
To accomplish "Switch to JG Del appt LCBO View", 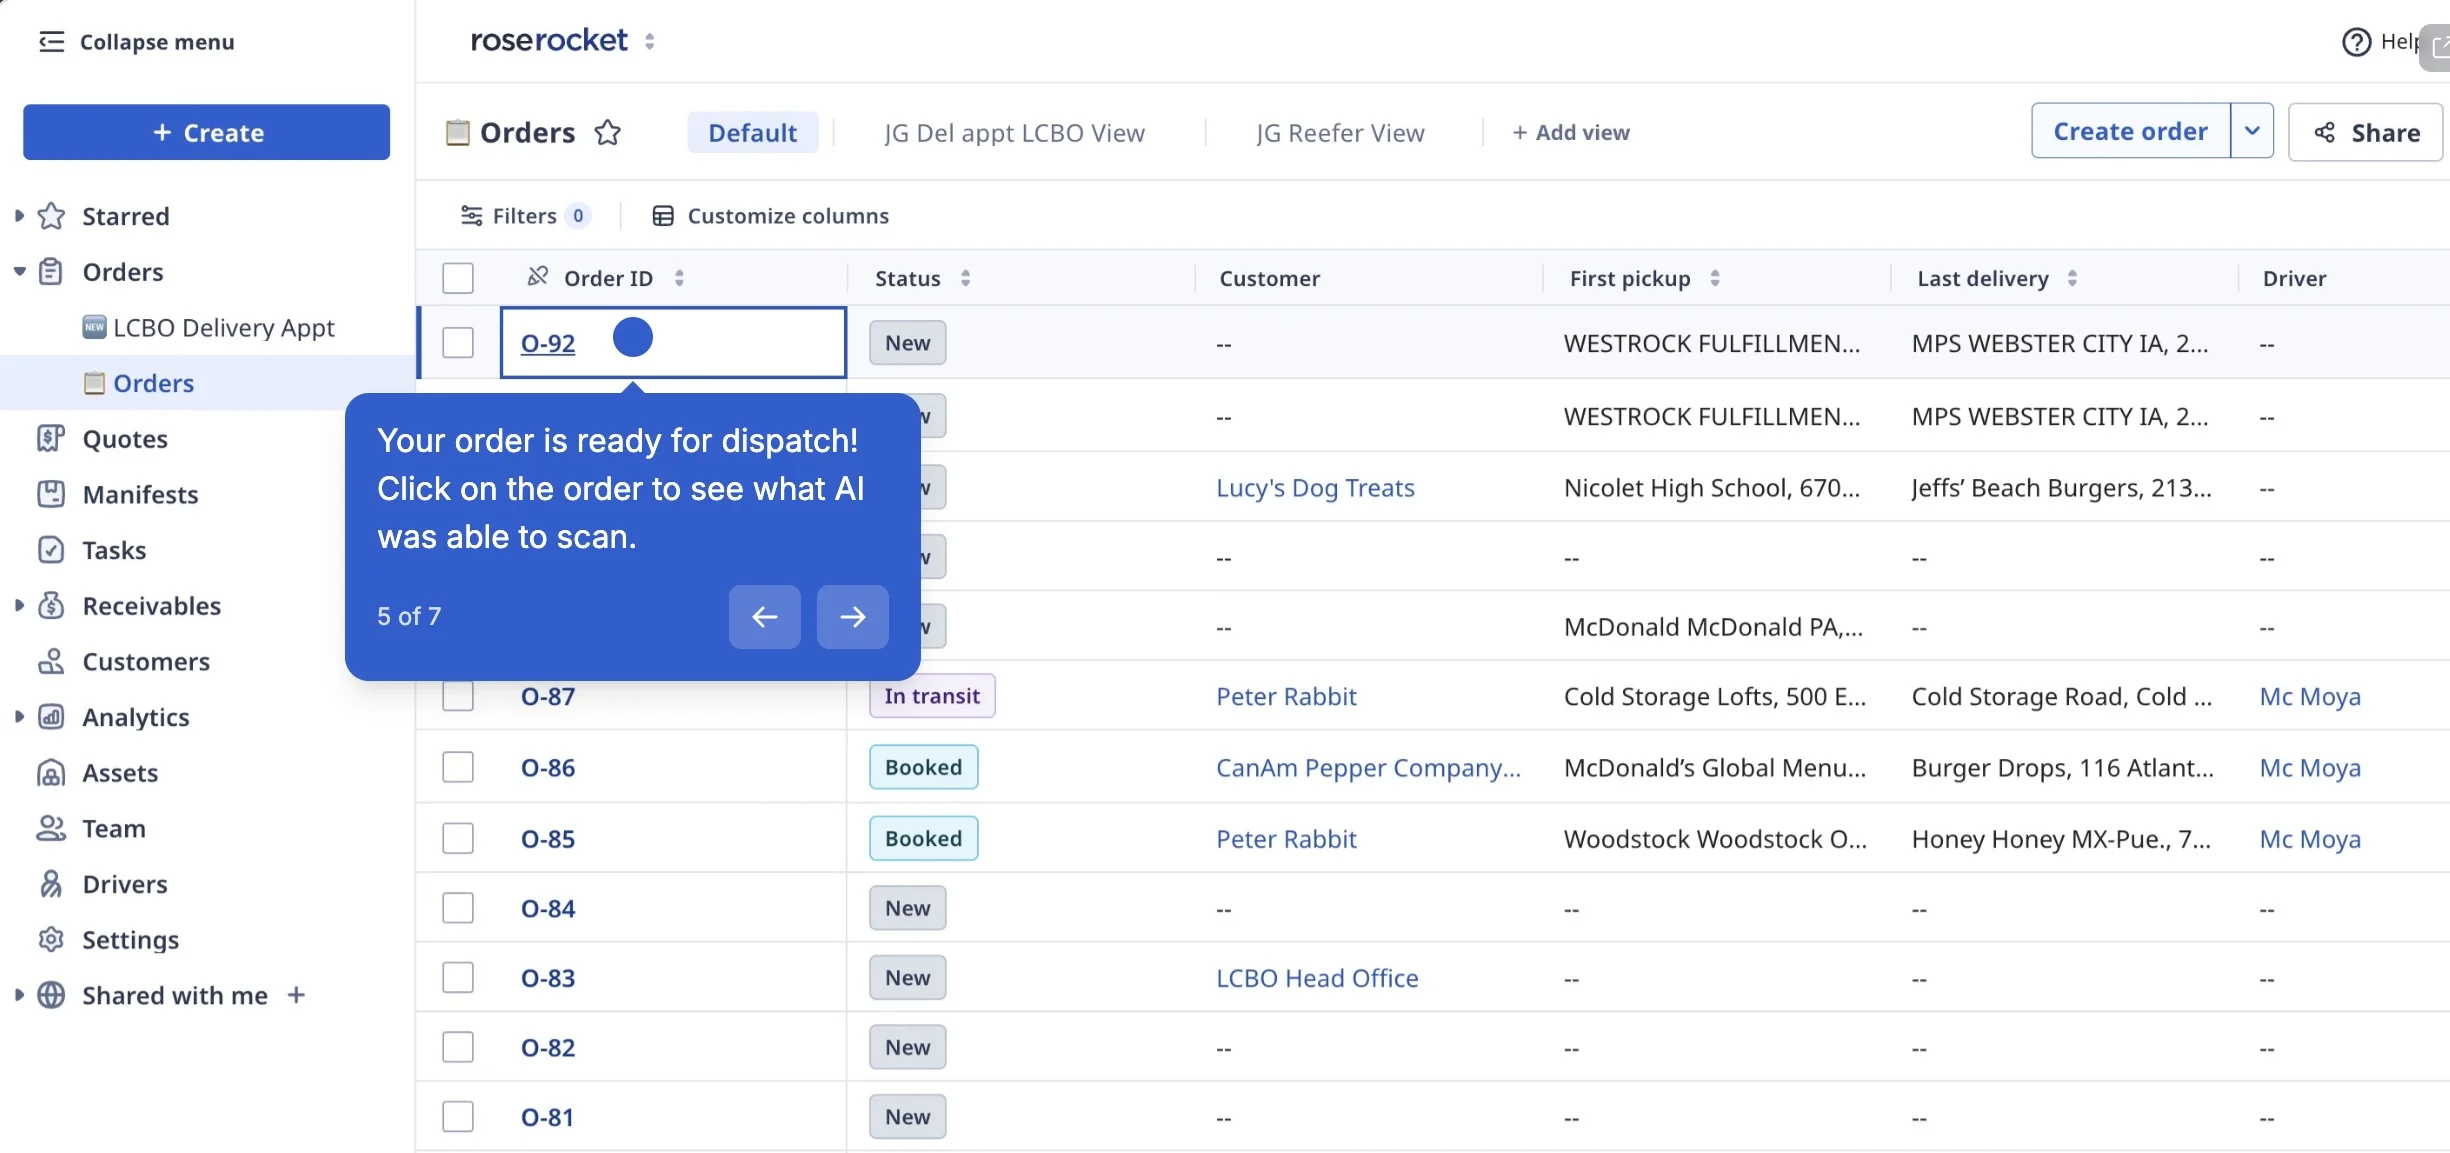I will (x=1014, y=132).
